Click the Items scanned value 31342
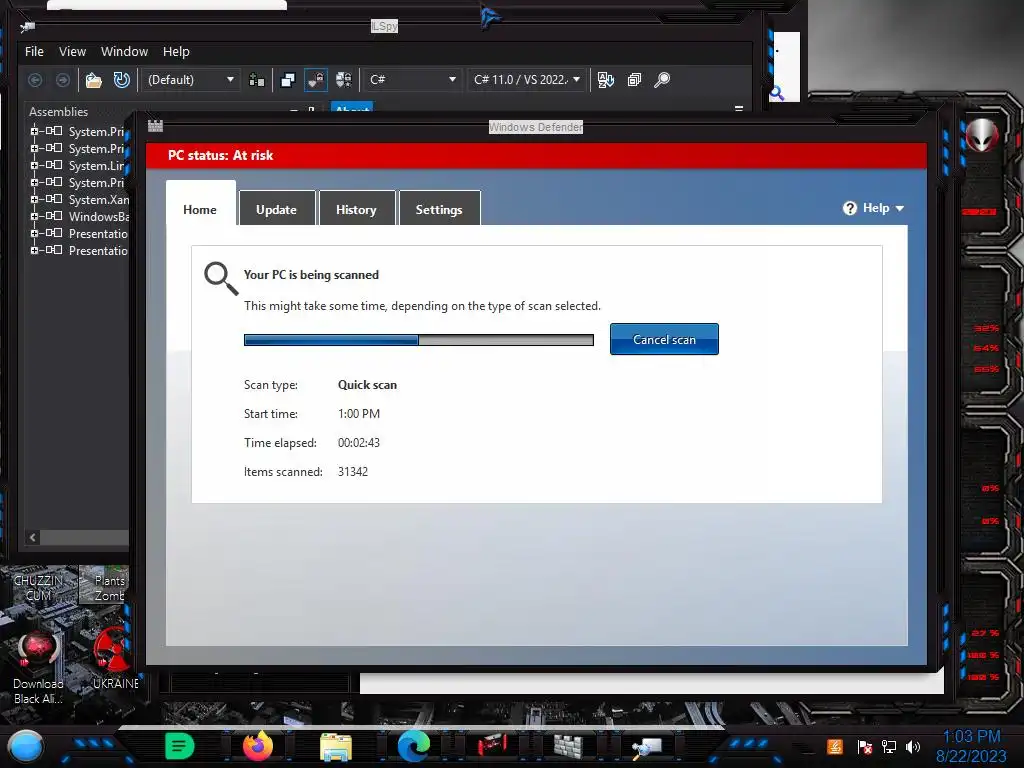1024x768 pixels. click(353, 472)
